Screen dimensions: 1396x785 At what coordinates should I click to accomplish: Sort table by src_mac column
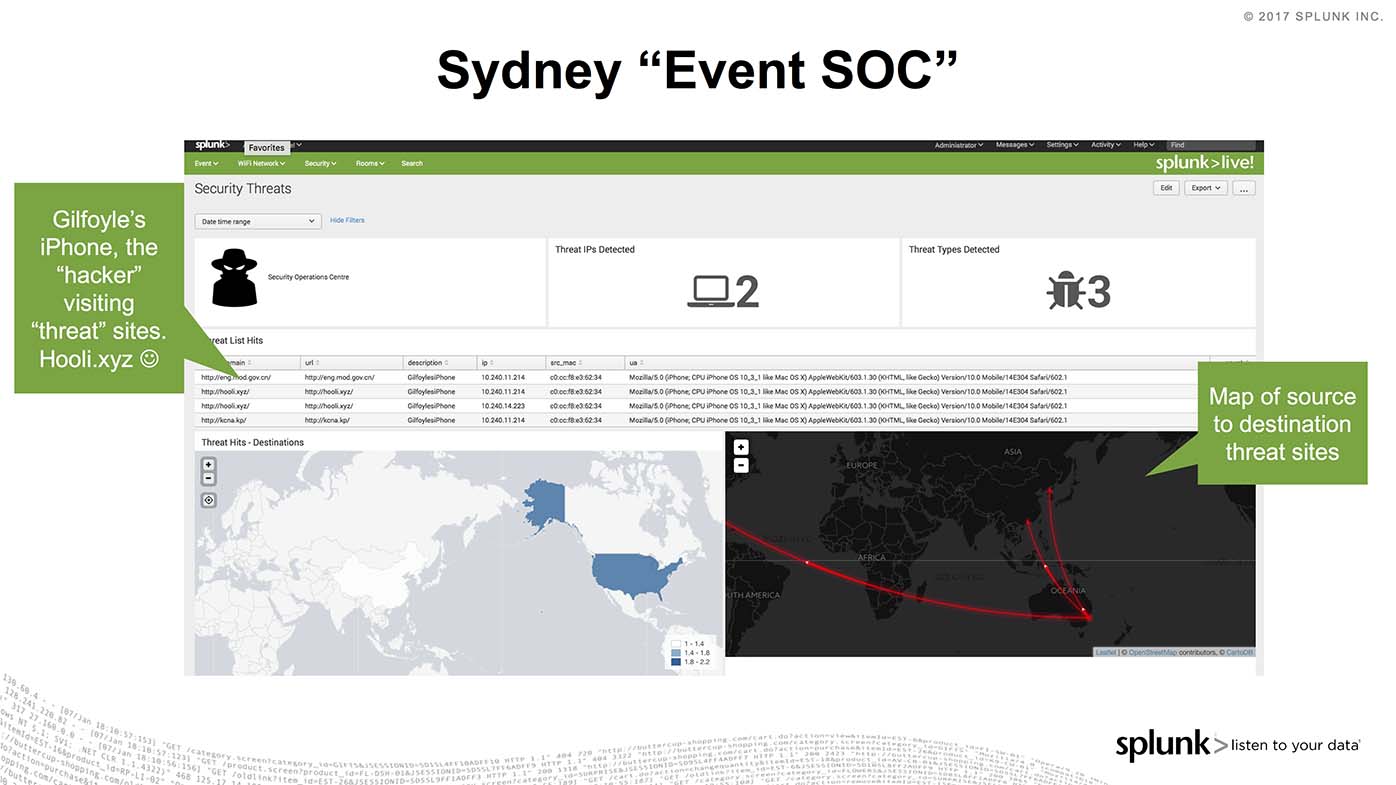(566, 362)
